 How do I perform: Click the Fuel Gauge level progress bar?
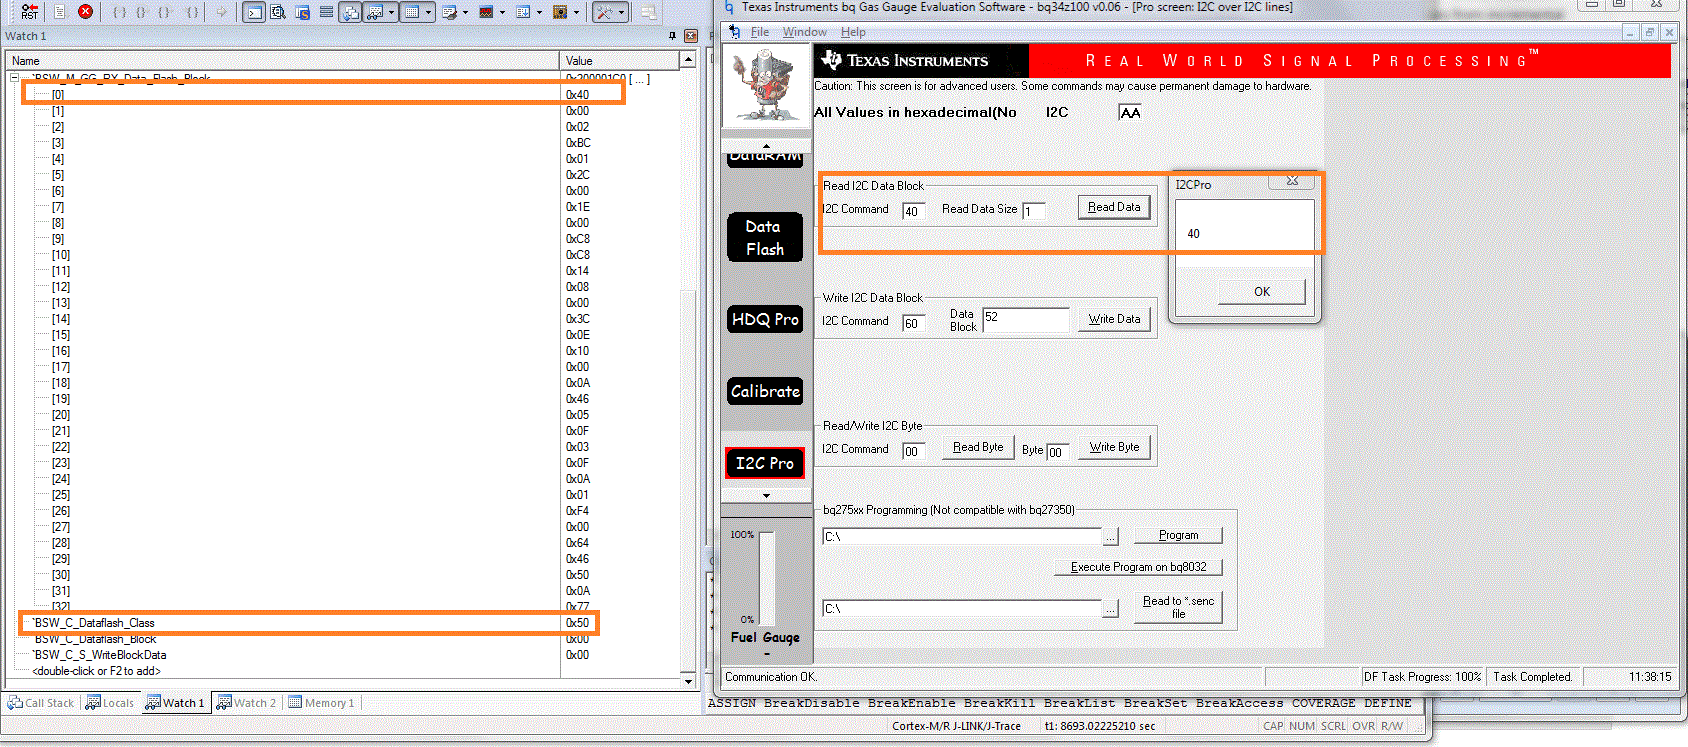[x=766, y=577]
